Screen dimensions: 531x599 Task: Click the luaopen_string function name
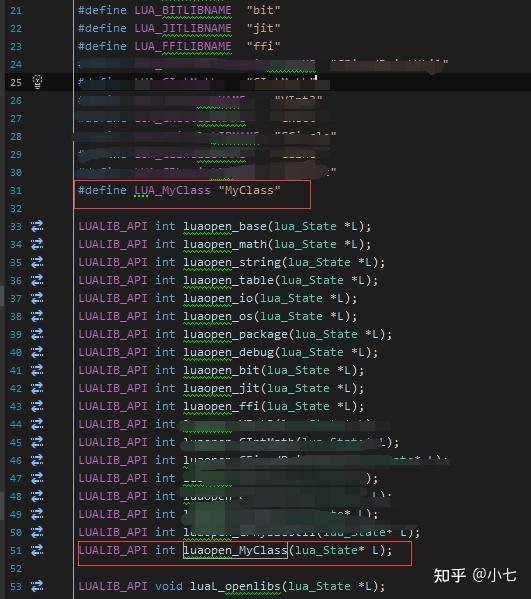[x=232, y=262]
